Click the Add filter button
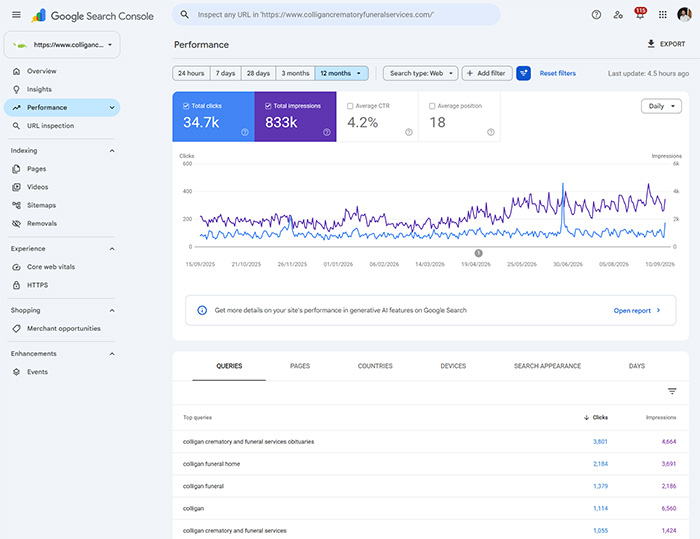The image size is (700, 539). (487, 73)
